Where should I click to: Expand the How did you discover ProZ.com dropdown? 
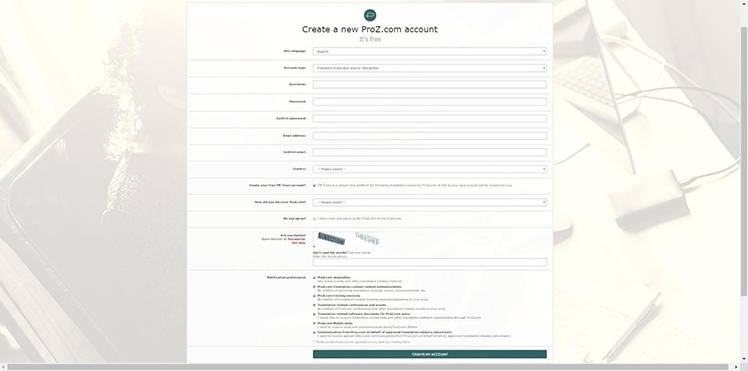pyautogui.click(x=429, y=202)
